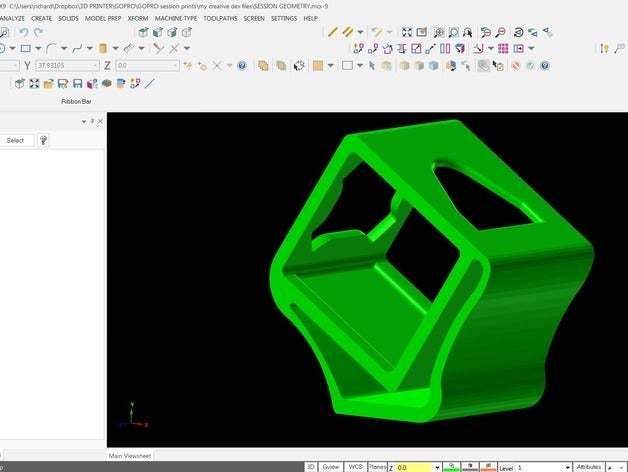Click the Create spline tool icon
Viewport: 628px width, 472px height.
pyautogui.click(x=77, y=48)
